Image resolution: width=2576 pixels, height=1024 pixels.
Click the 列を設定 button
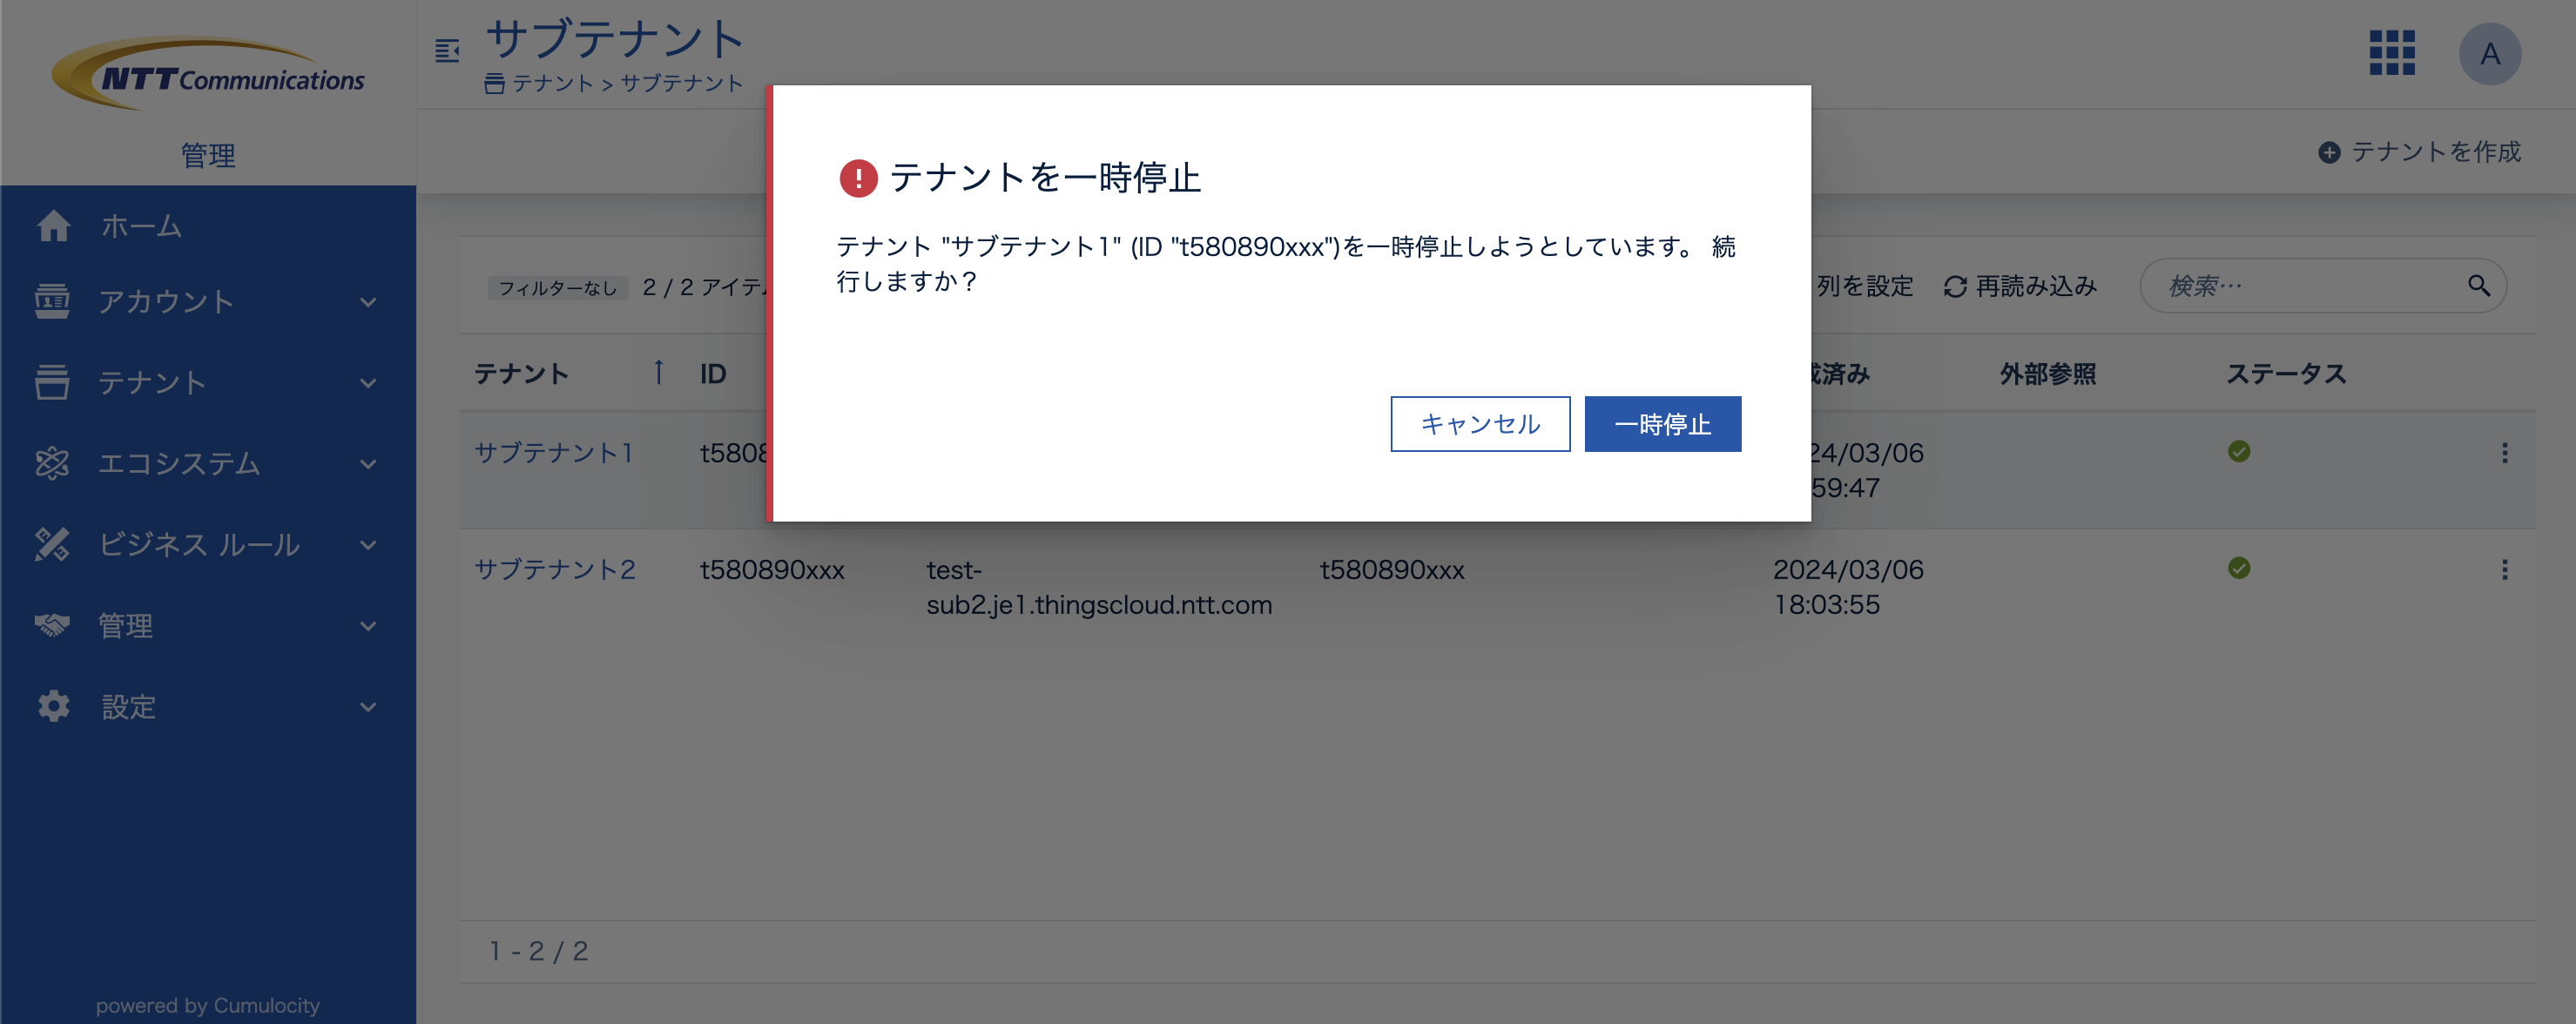(1864, 287)
